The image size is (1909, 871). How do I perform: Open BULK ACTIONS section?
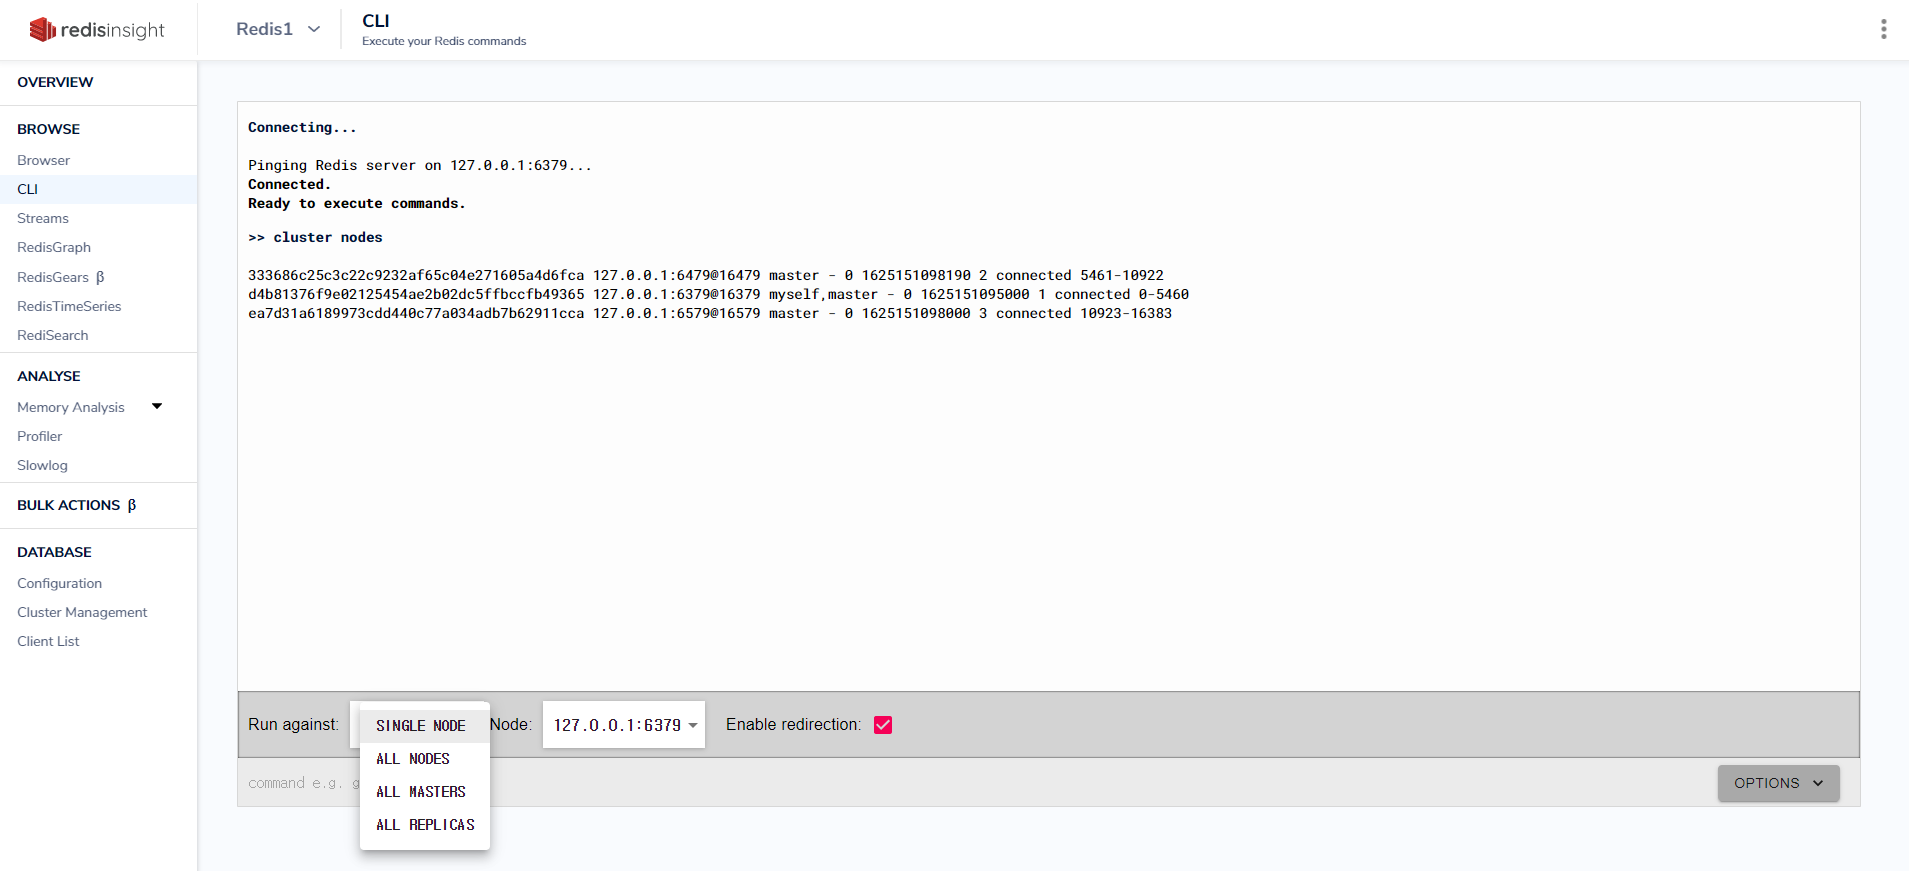pyautogui.click(x=77, y=505)
